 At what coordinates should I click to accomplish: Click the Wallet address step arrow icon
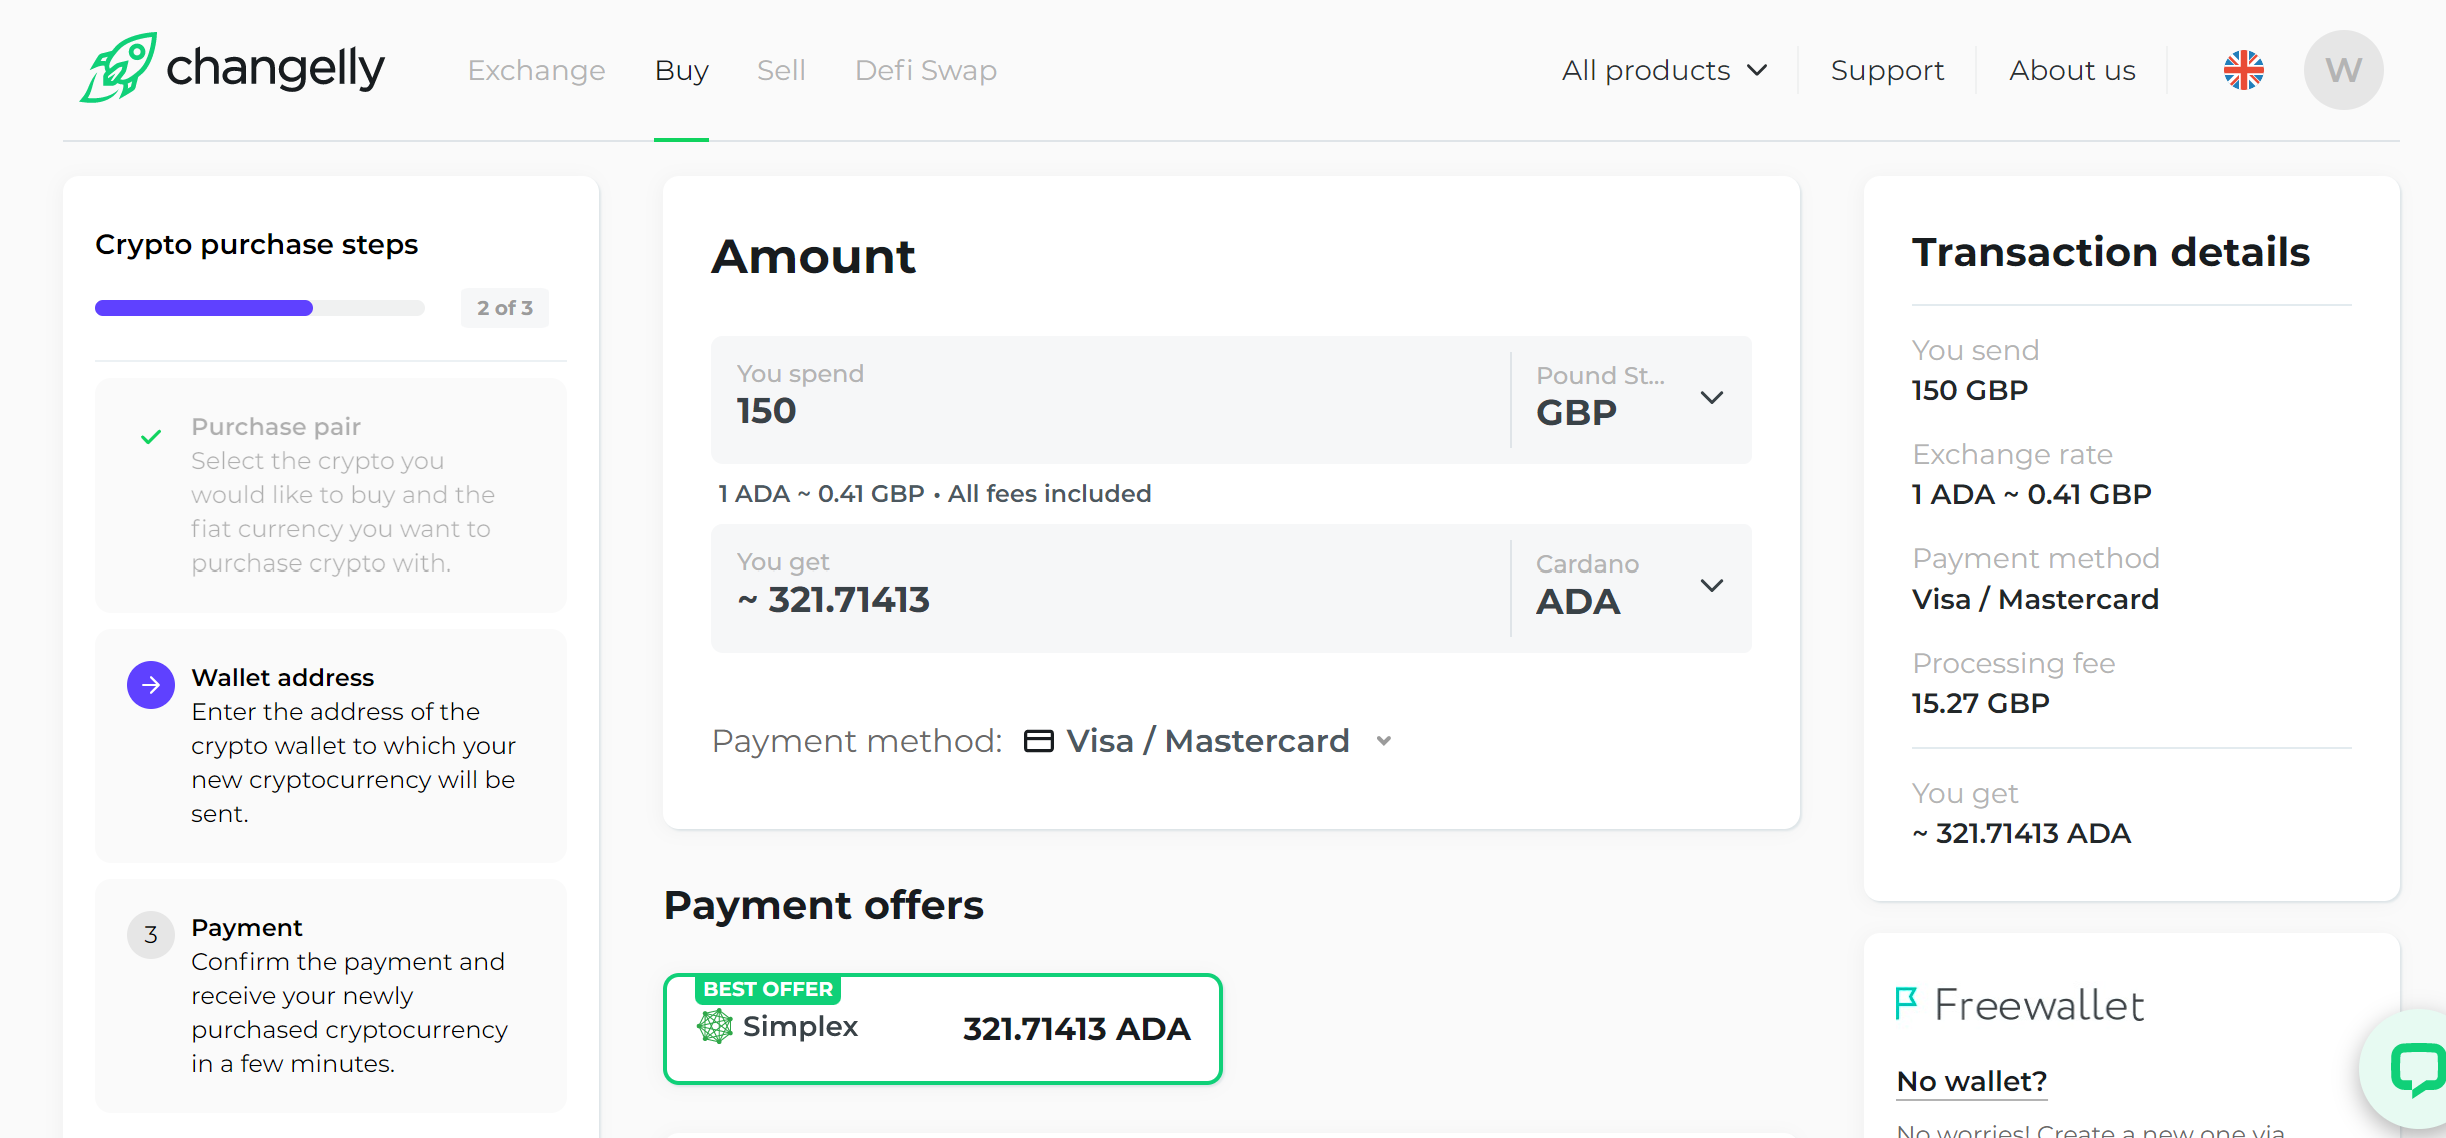[x=151, y=685]
